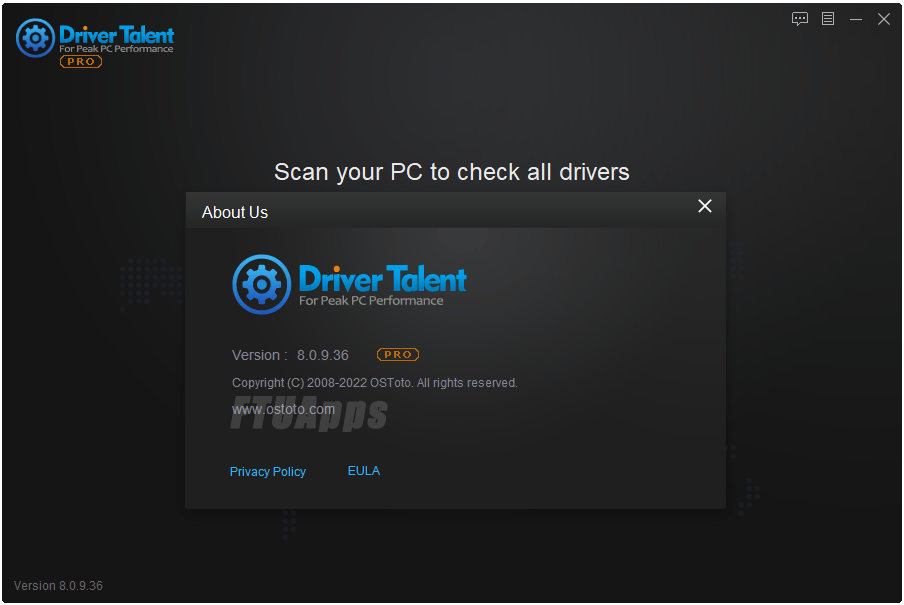Click the Driver Talent gear logo top-left header
904x605 pixels.
click(x=36, y=38)
